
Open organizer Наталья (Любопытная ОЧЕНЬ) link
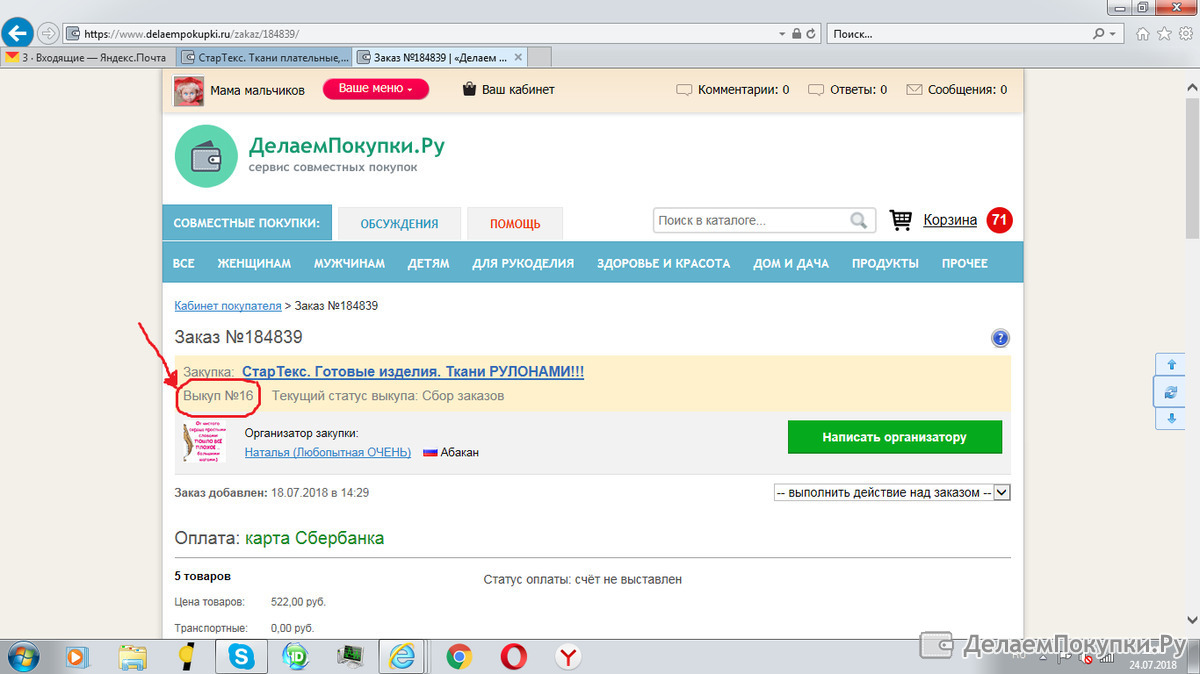[x=328, y=452]
